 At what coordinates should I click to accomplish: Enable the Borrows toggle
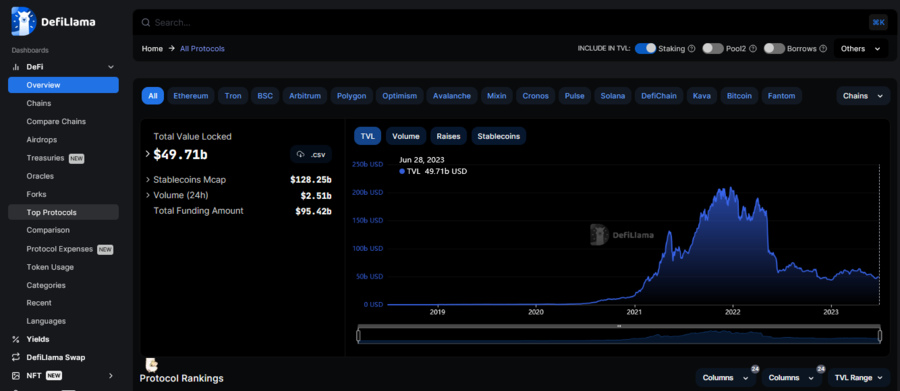(x=774, y=49)
